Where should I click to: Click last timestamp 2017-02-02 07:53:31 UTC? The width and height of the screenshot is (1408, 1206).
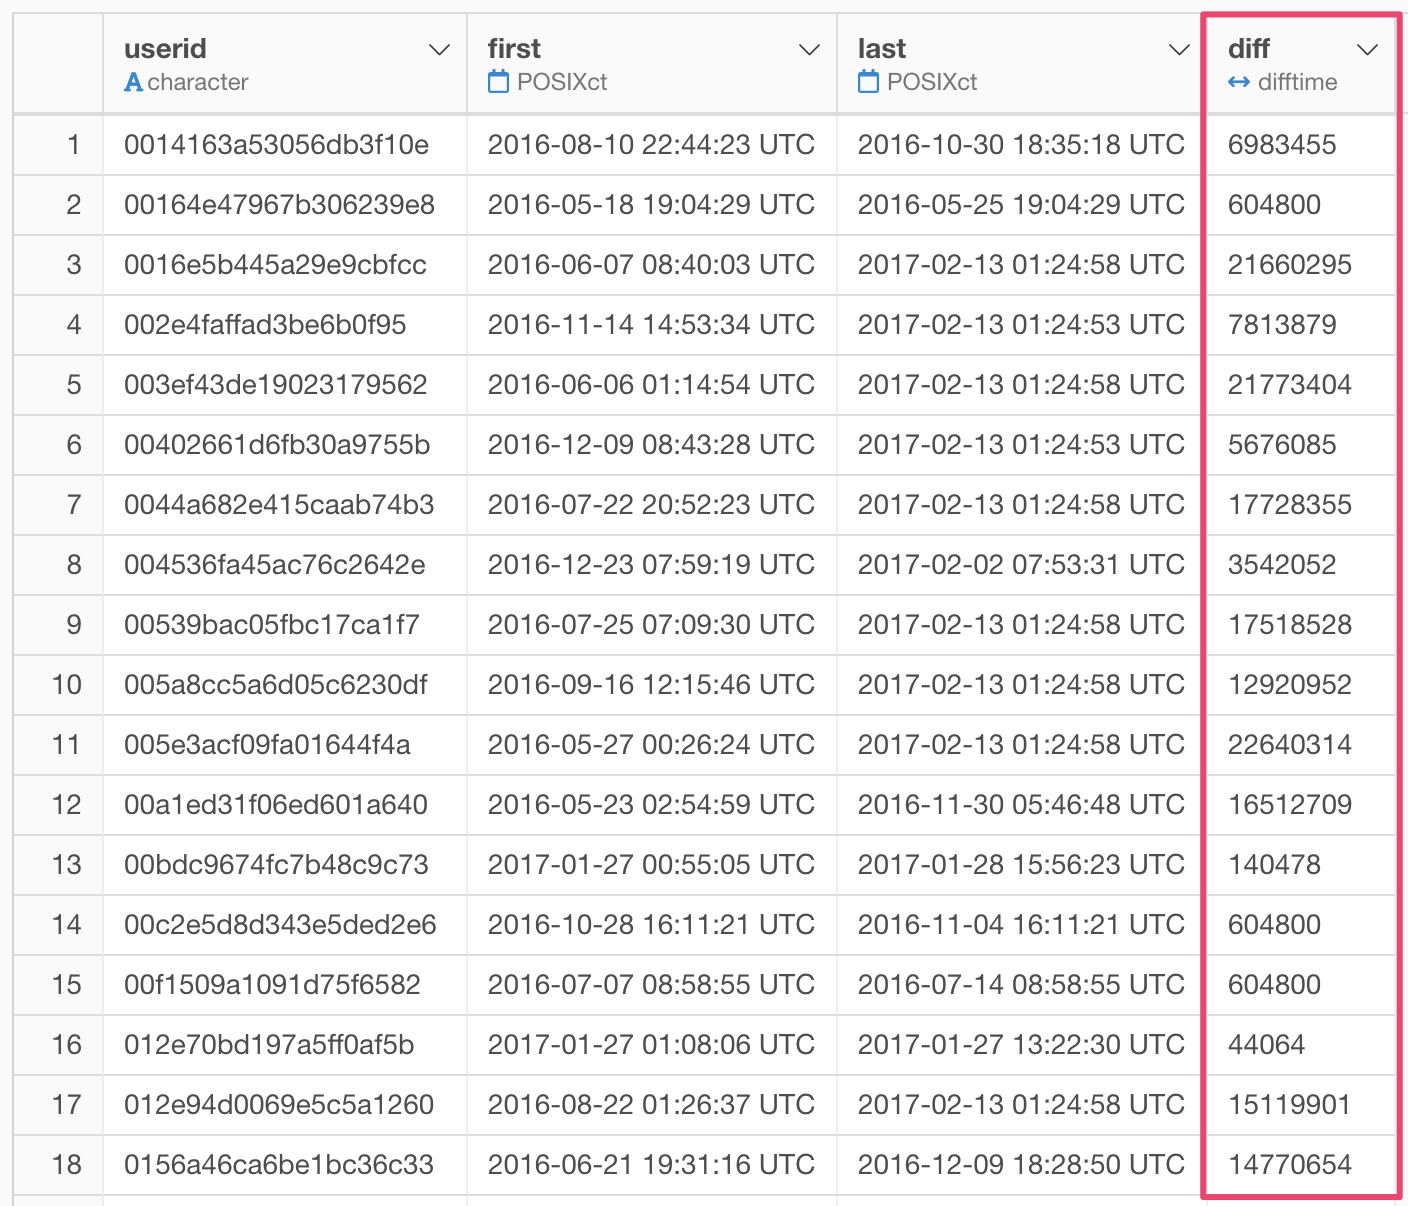1020,565
